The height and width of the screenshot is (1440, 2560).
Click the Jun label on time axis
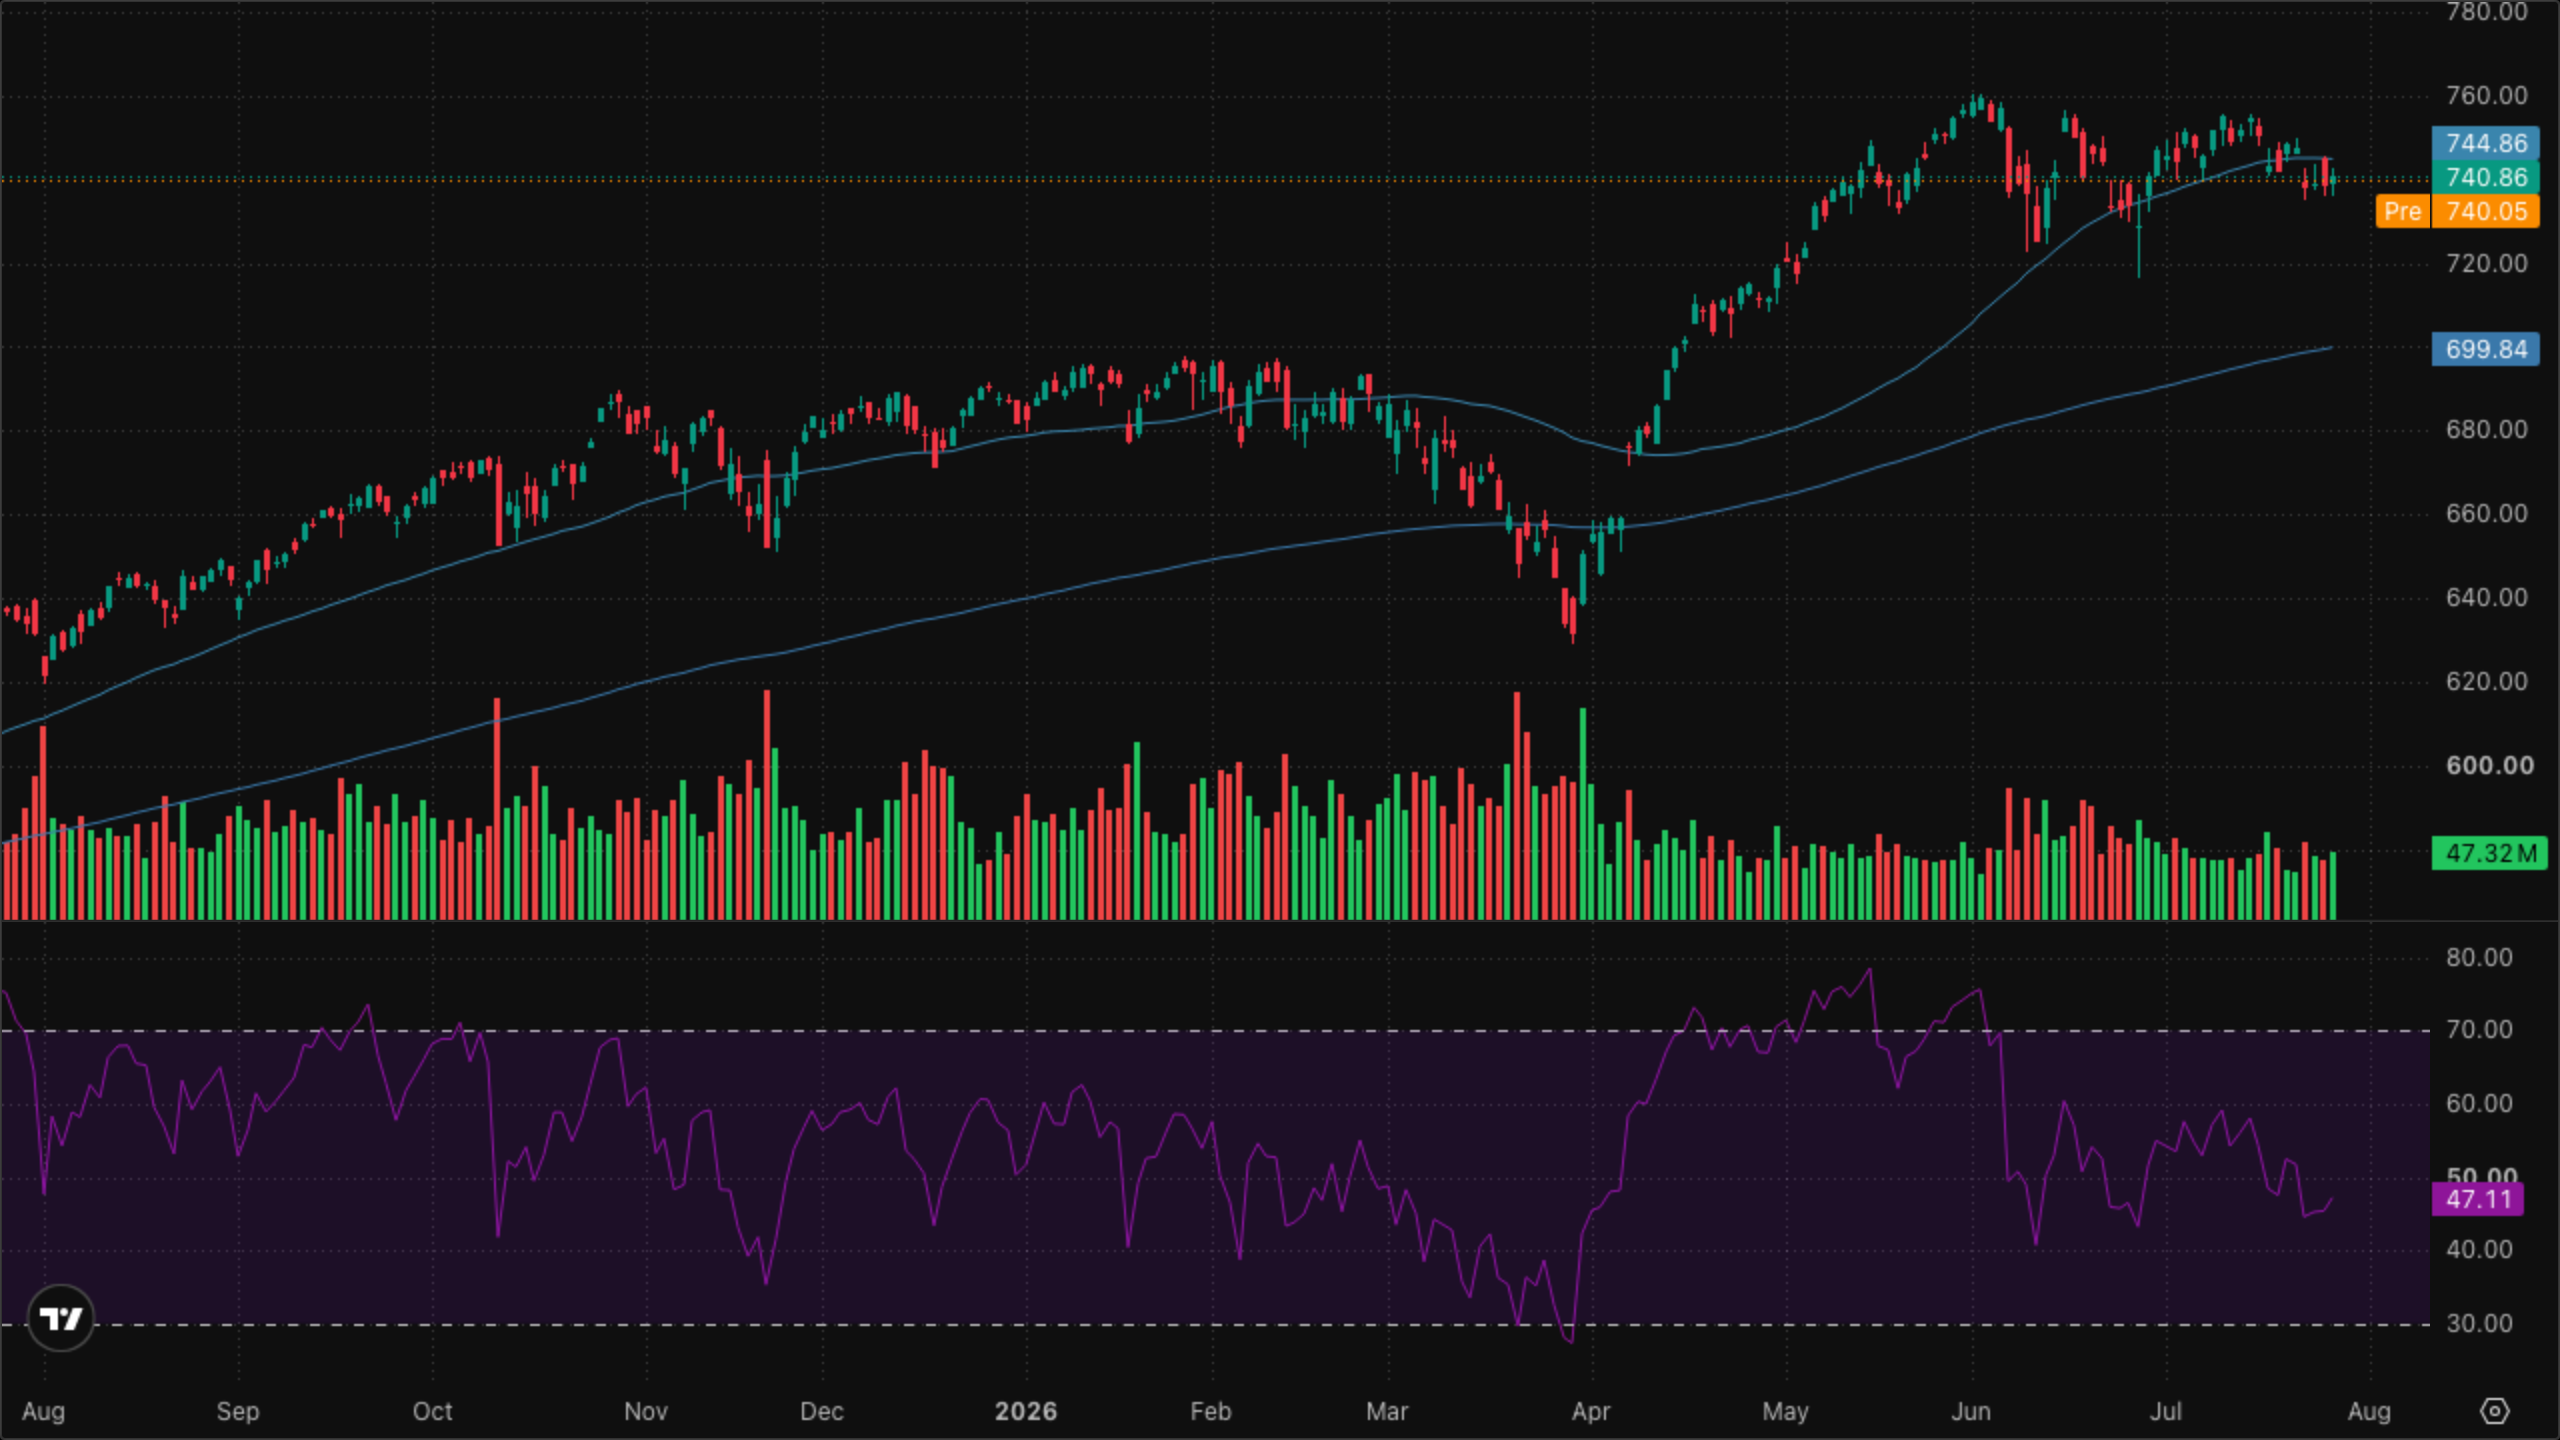(1971, 1411)
